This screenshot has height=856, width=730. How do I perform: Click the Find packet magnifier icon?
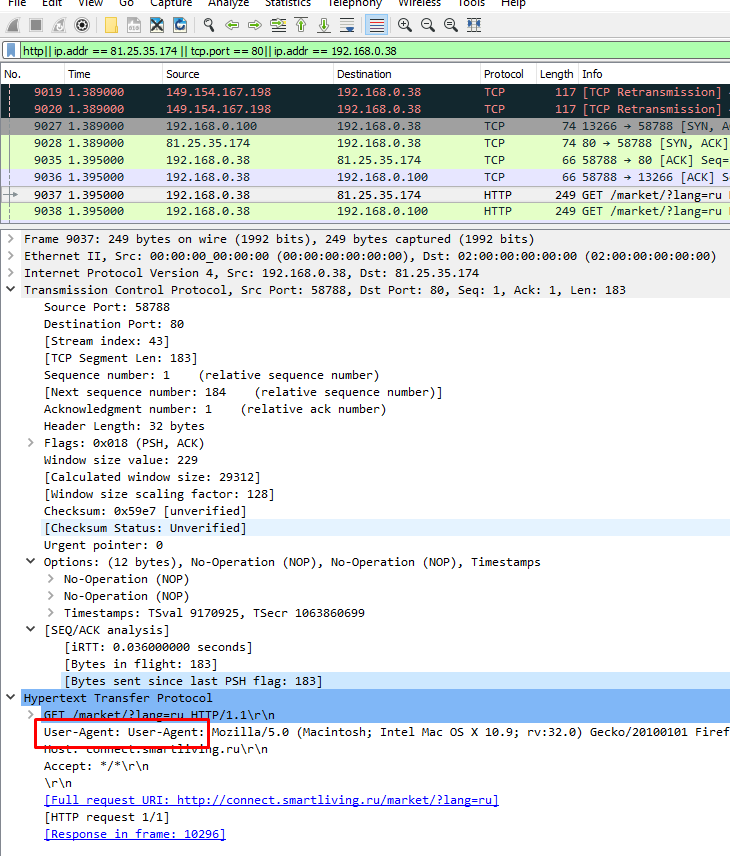209,25
